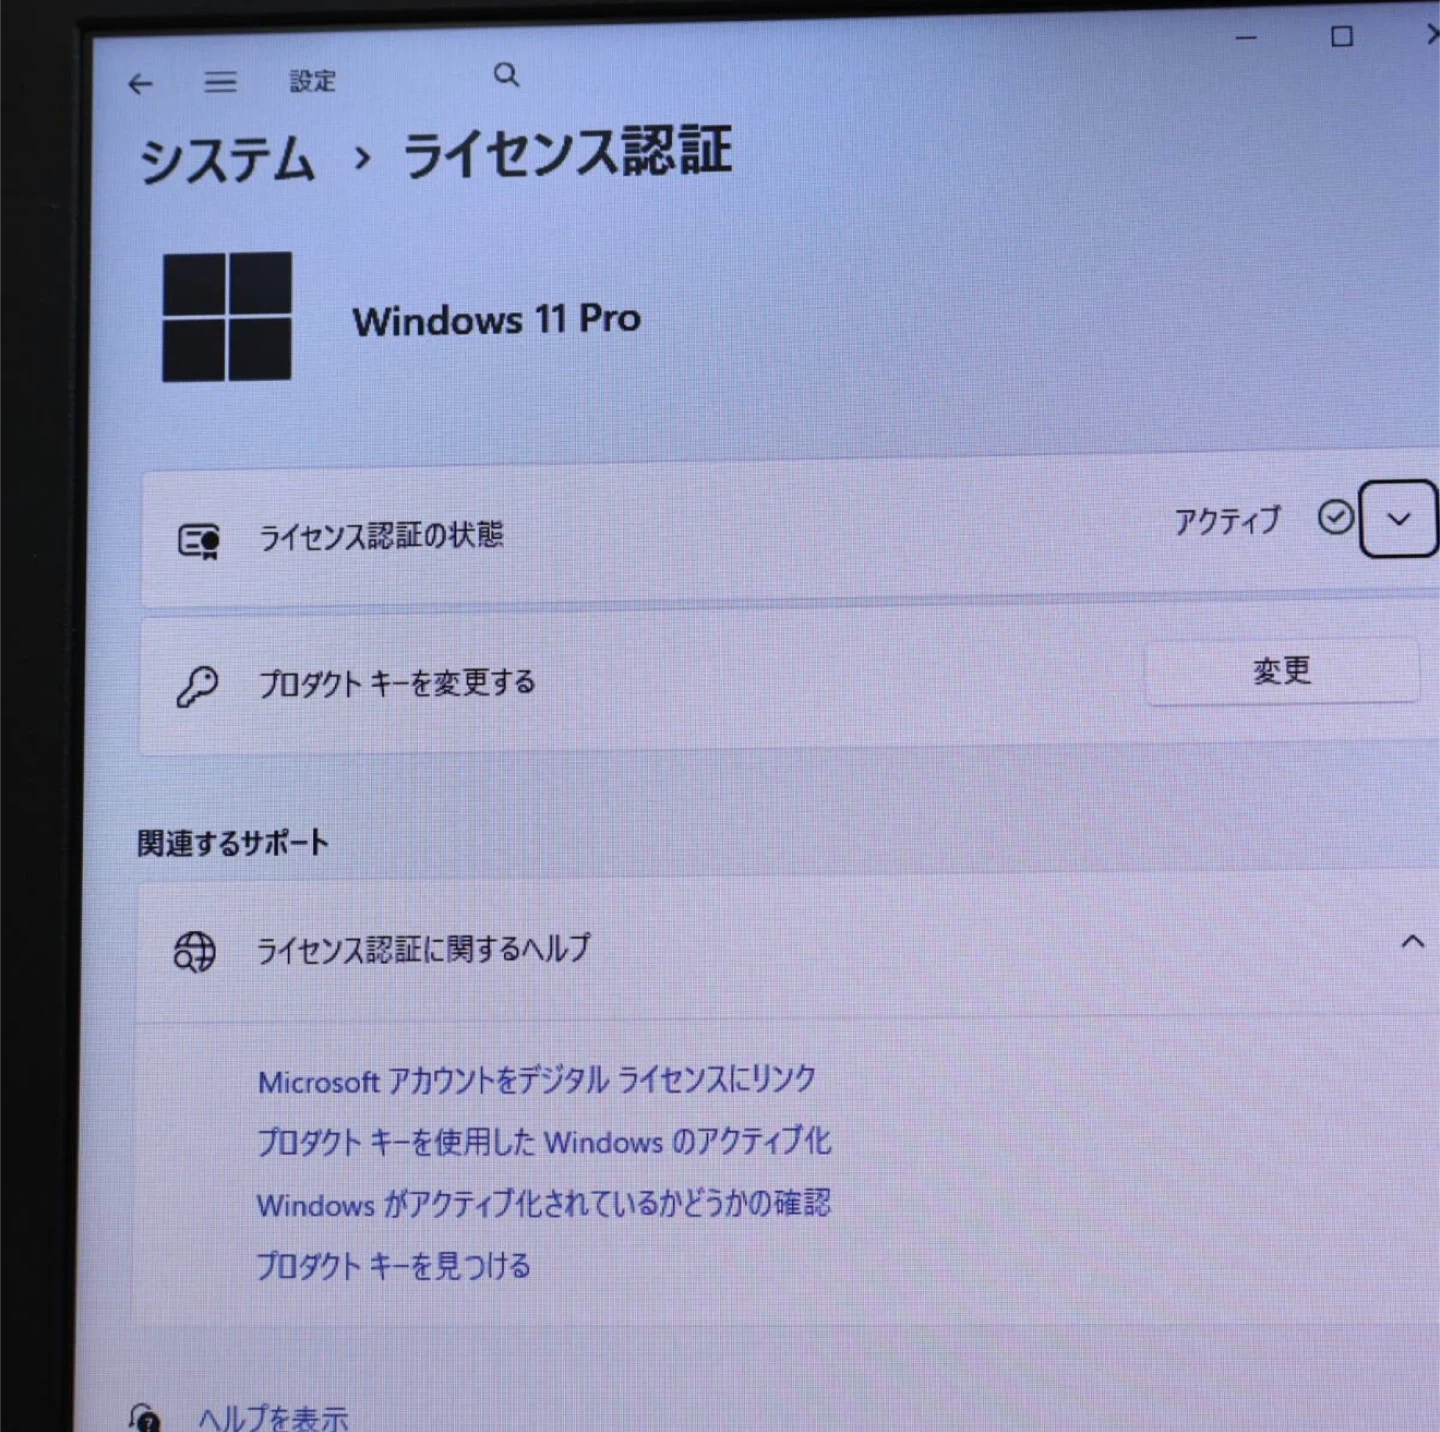
Task: Click the ライセンス認証の状態 label
Action: click(x=381, y=536)
